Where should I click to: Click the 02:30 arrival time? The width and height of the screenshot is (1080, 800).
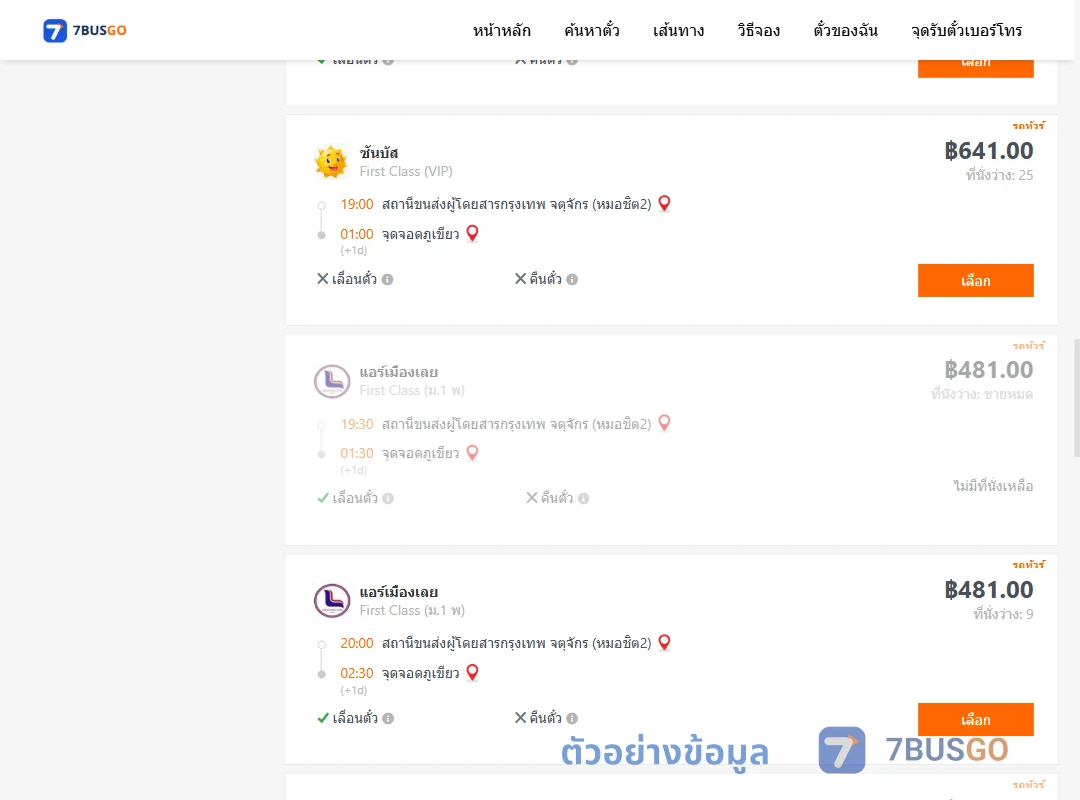pyautogui.click(x=357, y=673)
